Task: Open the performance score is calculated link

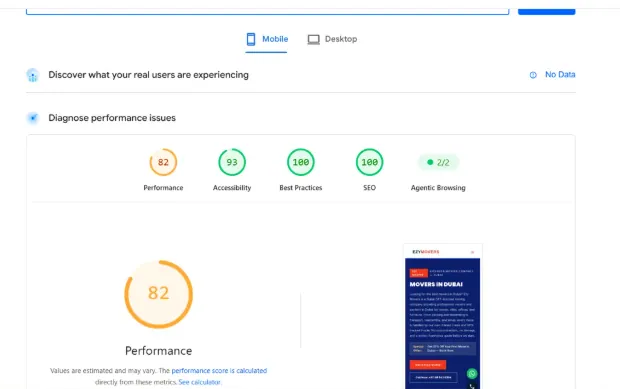Action: [x=219, y=370]
